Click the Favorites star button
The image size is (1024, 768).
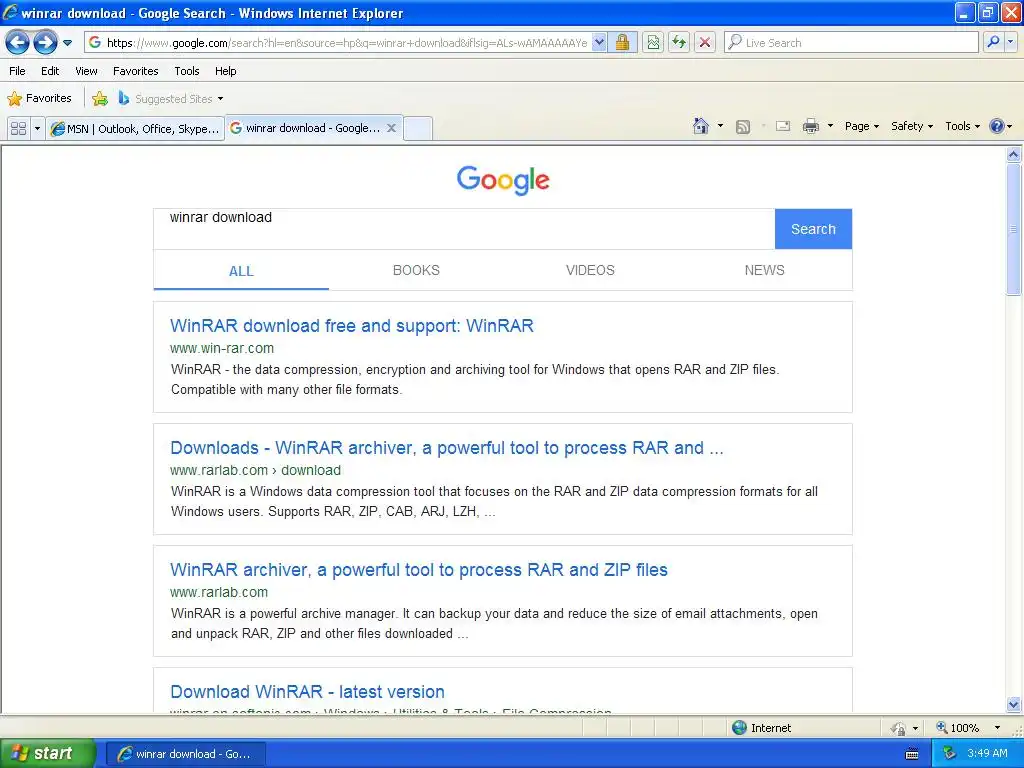point(39,99)
